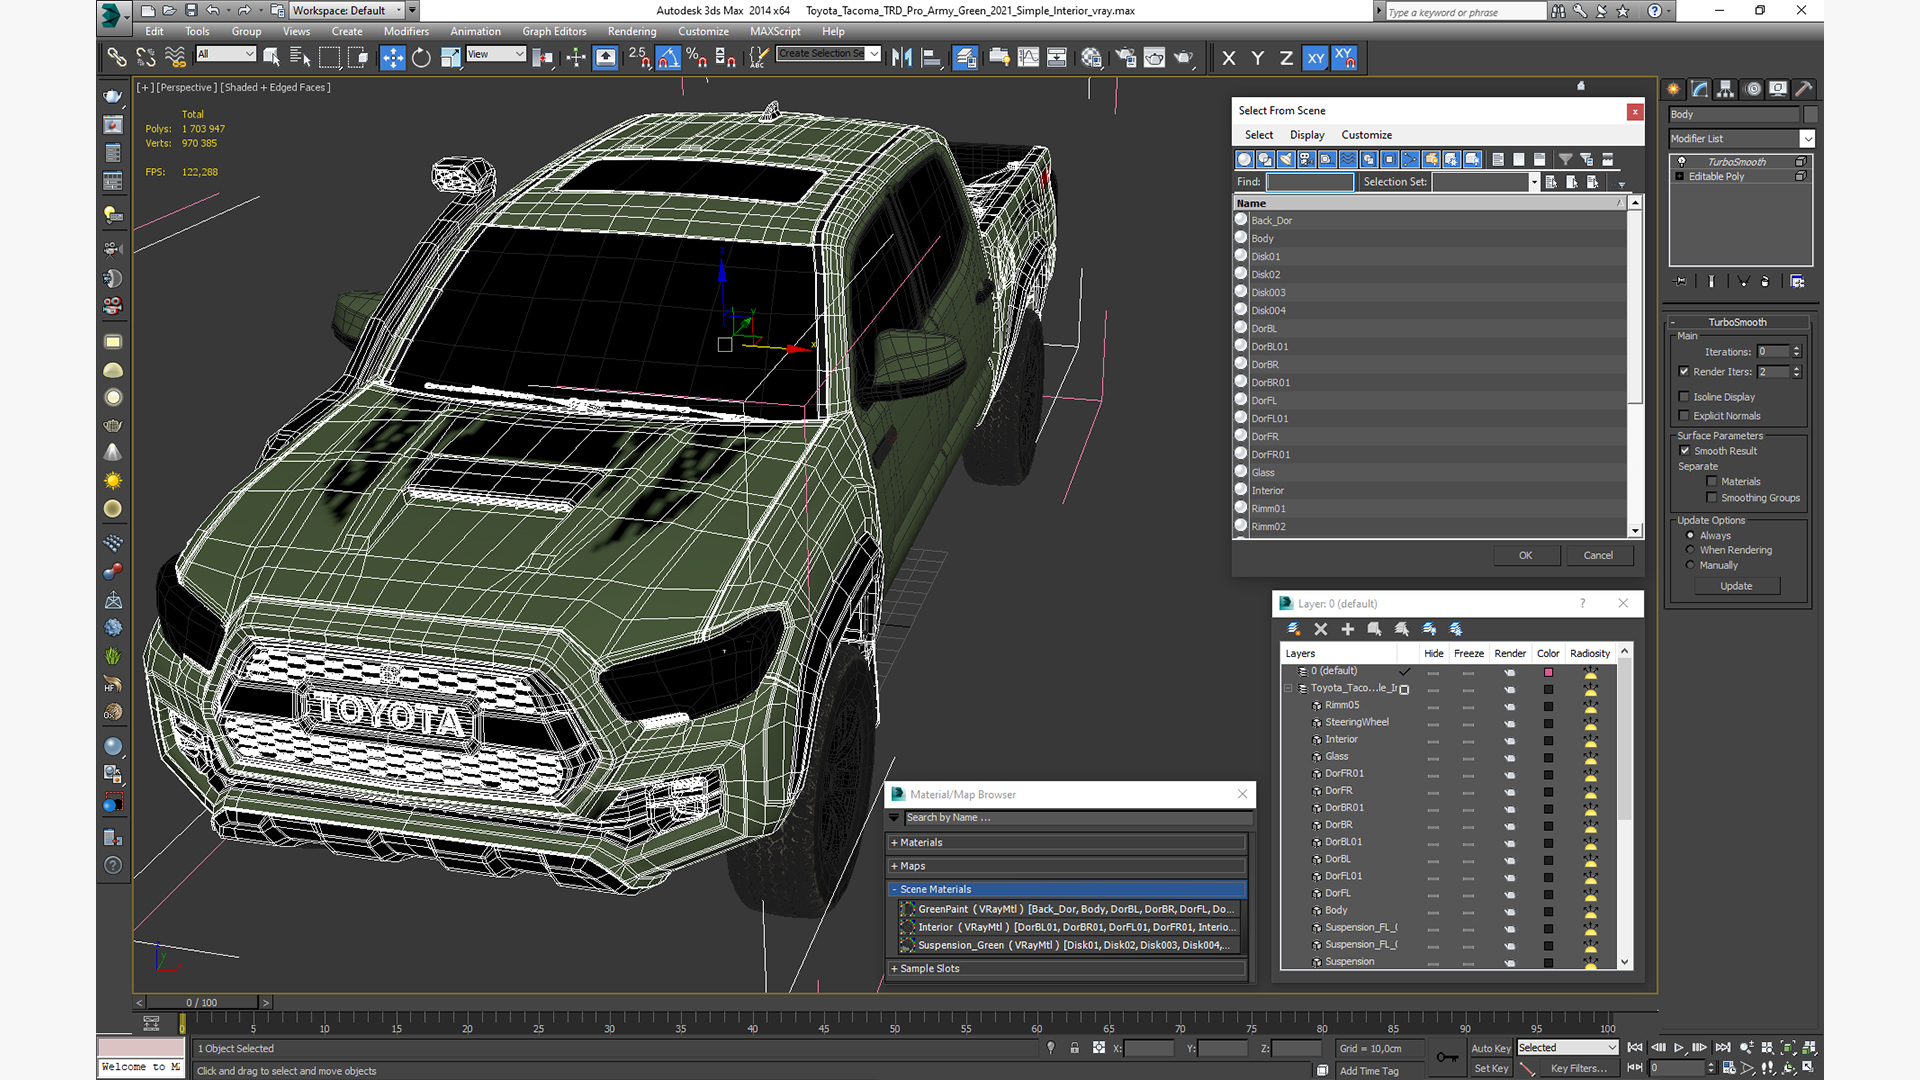Click the Update button in TurboSmooth
The height and width of the screenshot is (1080, 1920).
coord(1736,586)
